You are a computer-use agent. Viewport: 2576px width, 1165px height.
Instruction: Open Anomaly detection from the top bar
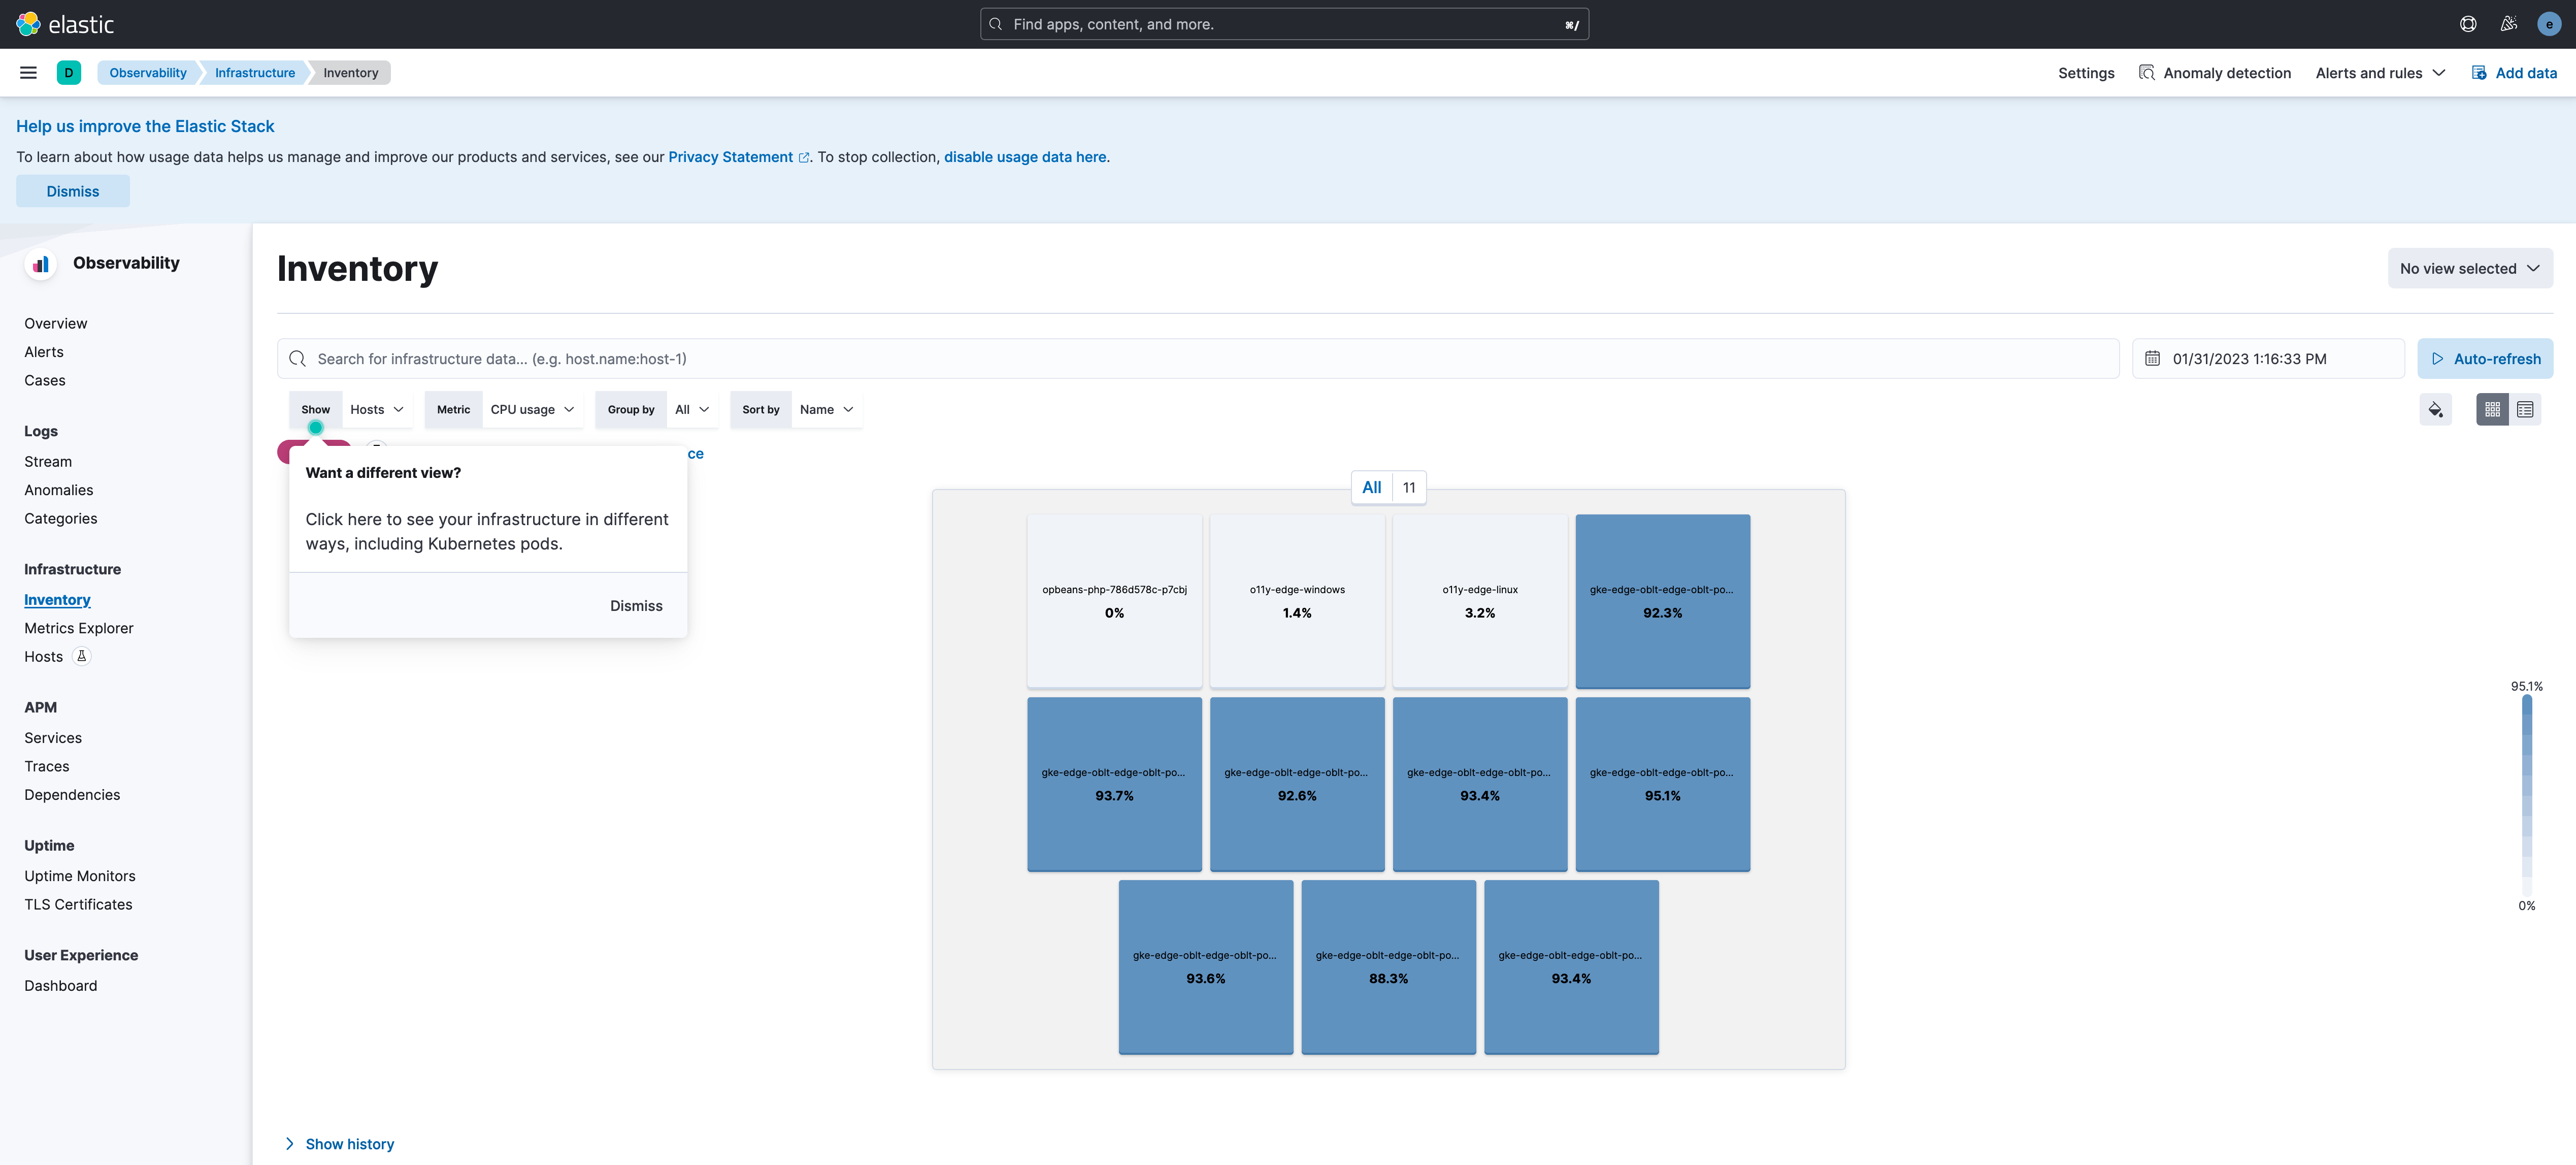[2215, 72]
